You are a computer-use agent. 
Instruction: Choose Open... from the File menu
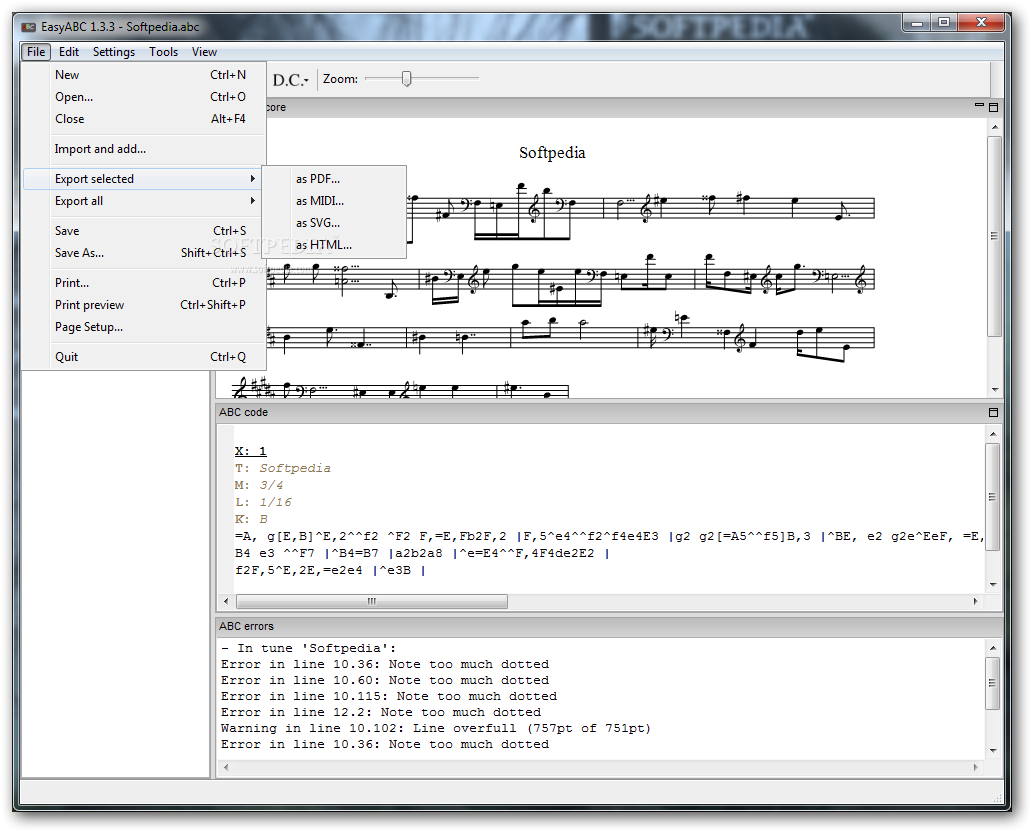pos(144,97)
